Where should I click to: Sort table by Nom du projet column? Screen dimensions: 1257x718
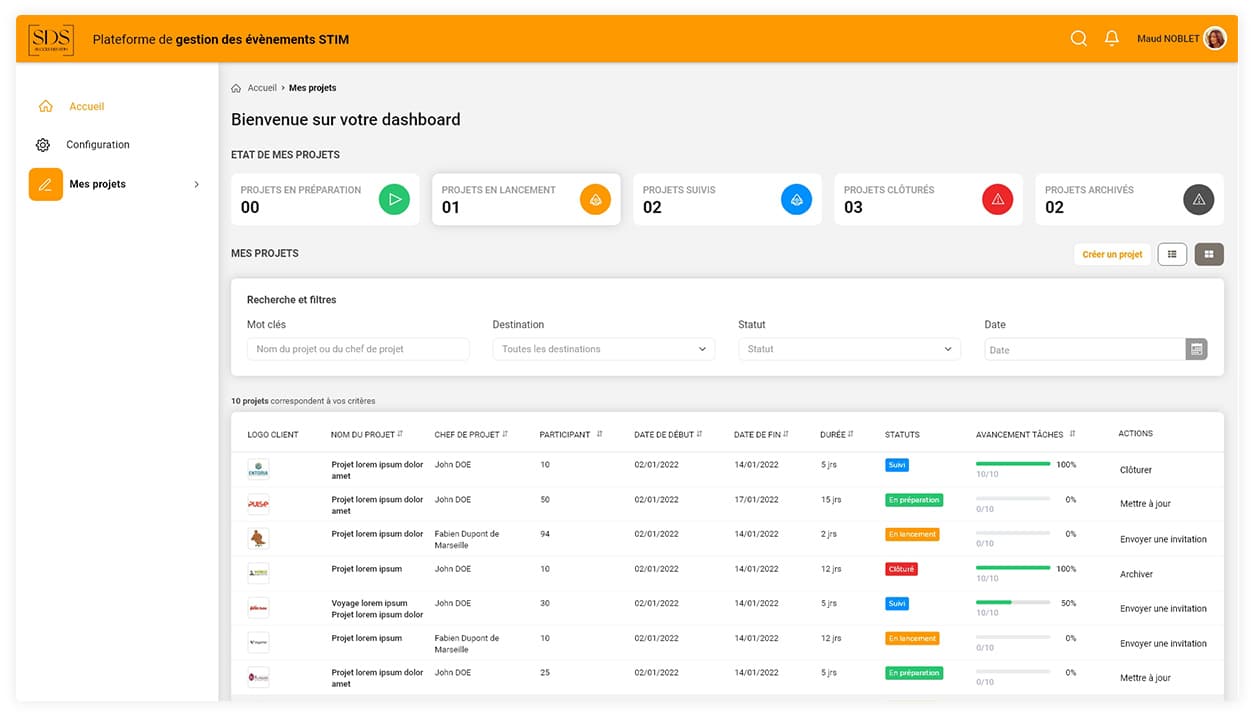tap(399, 434)
